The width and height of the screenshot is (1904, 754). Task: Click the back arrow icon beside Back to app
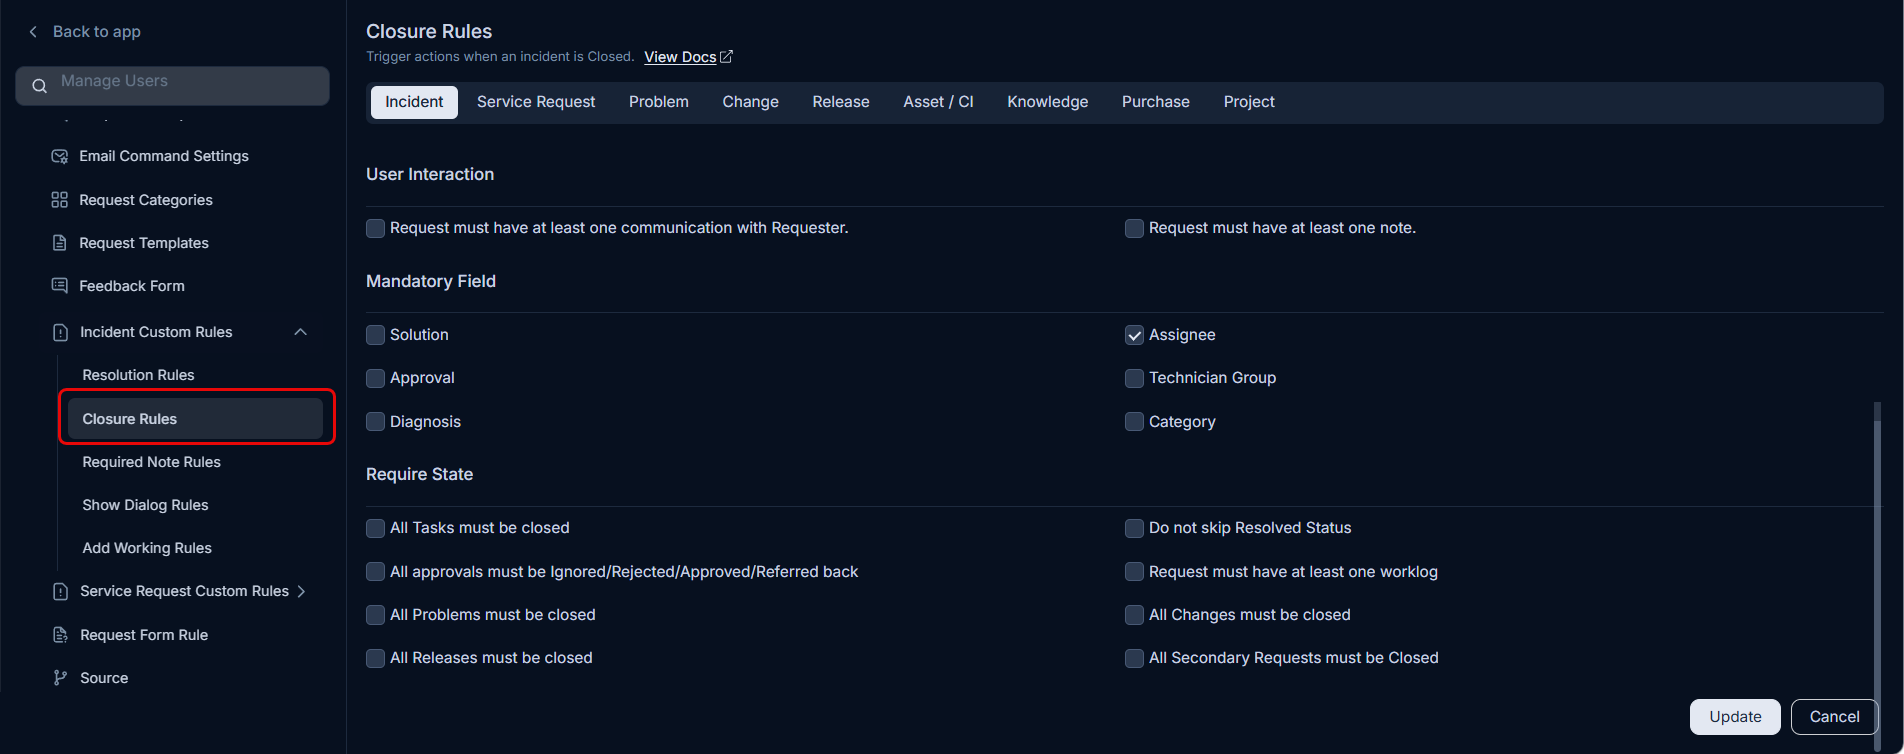[33, 32]
